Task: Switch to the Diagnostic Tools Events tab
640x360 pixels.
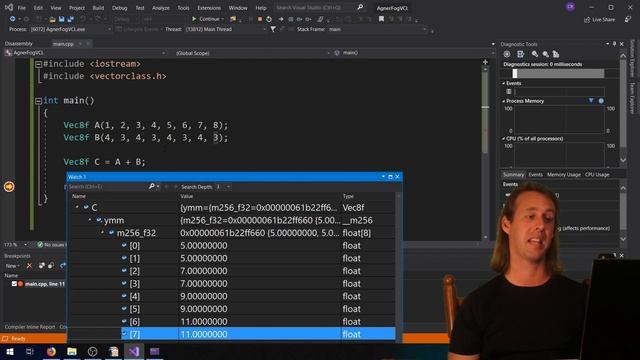Action: (536, 175)
